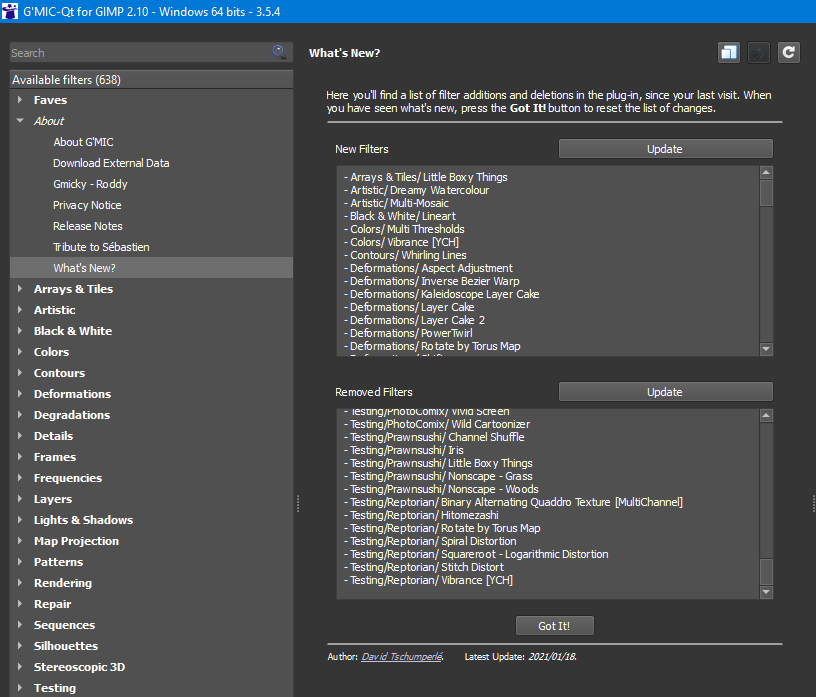Toggle the preview panel icon

(x=729, y=53)
